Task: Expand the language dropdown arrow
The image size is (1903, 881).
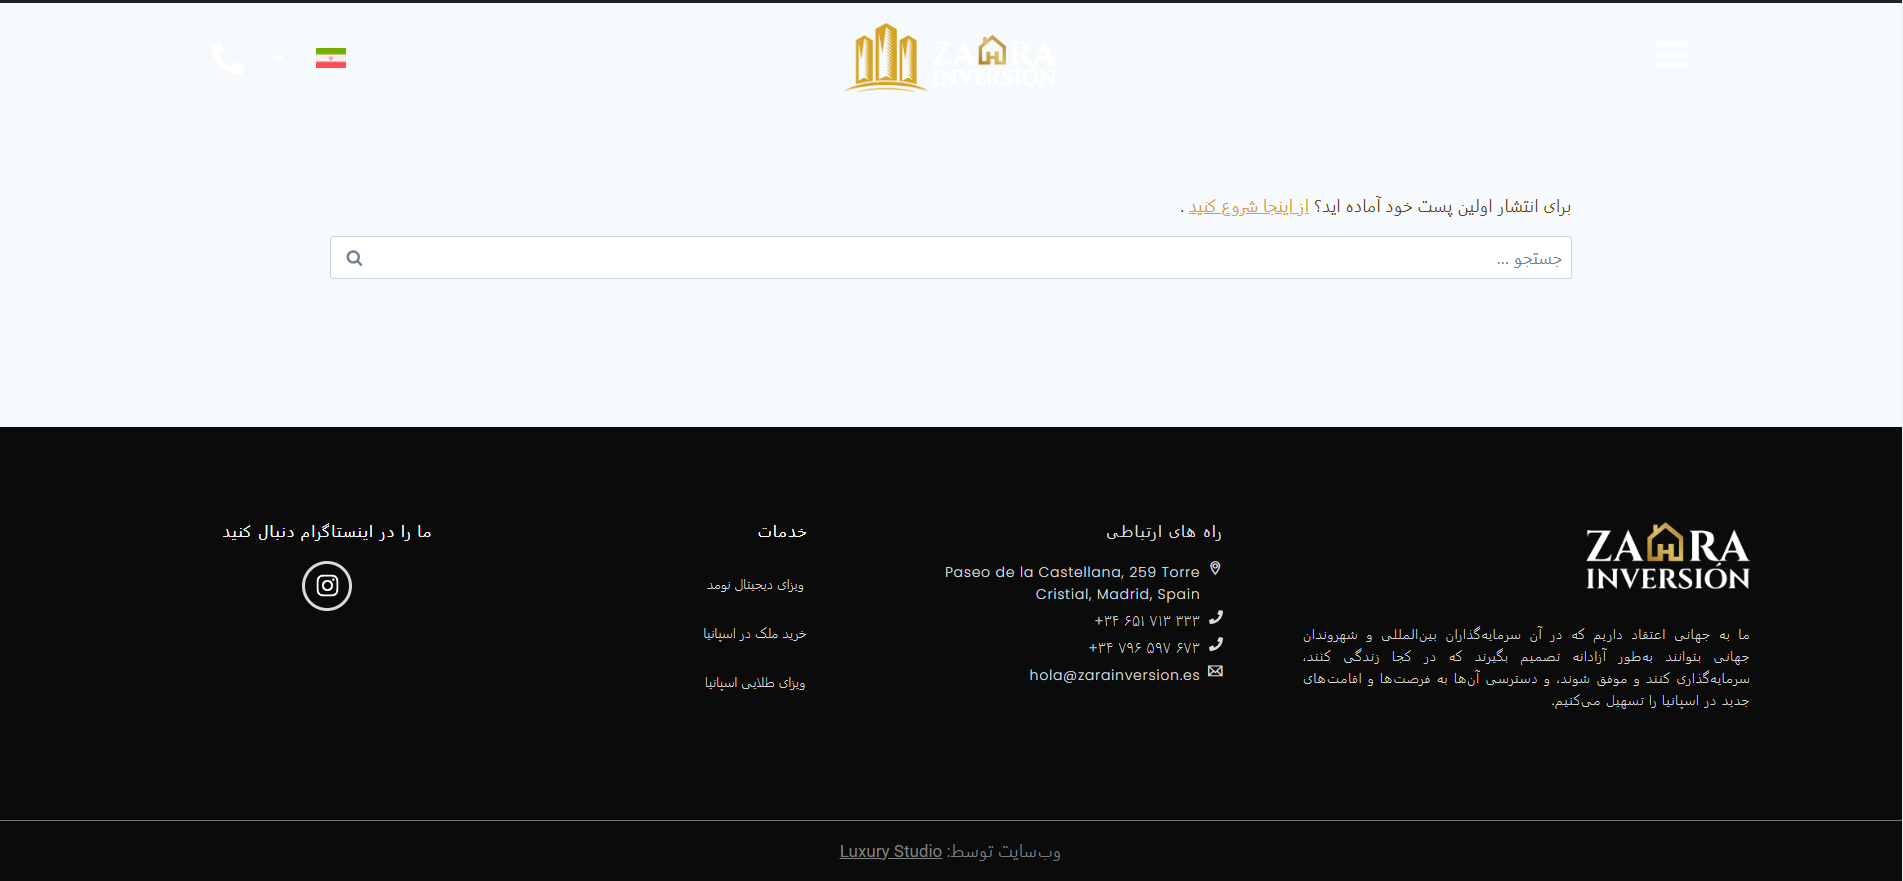Action: click(279, 58)
